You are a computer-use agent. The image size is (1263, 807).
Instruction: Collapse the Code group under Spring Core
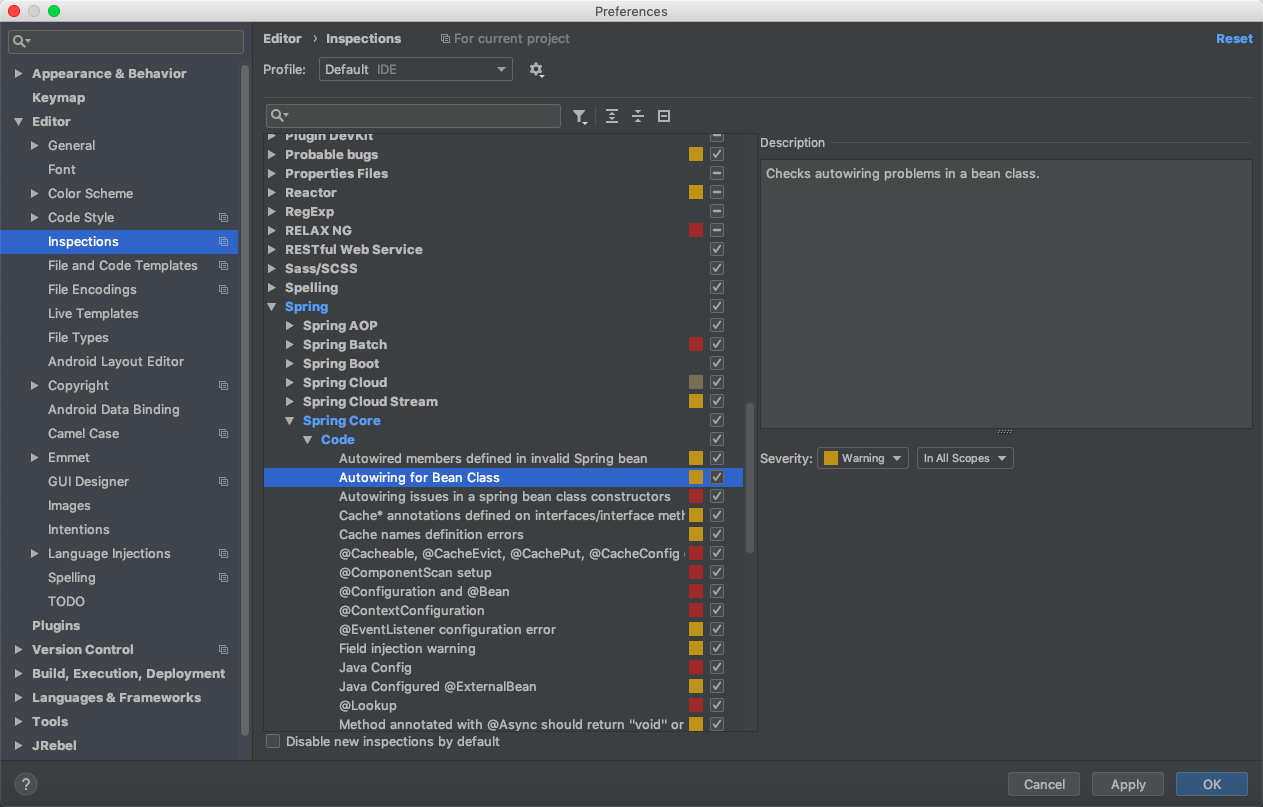coord(308,440)
